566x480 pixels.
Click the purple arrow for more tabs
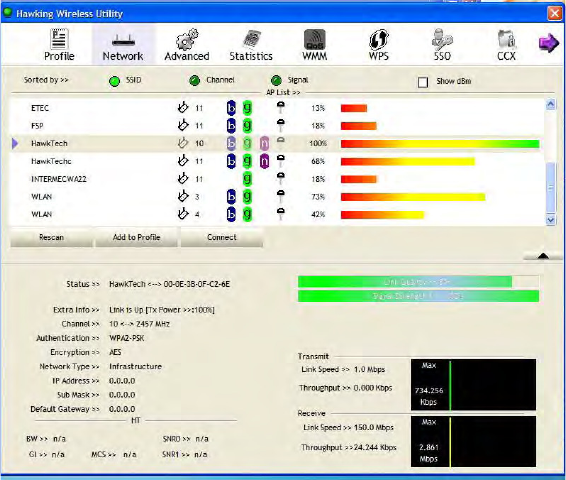pyautogui.click(x=548, y=43)
